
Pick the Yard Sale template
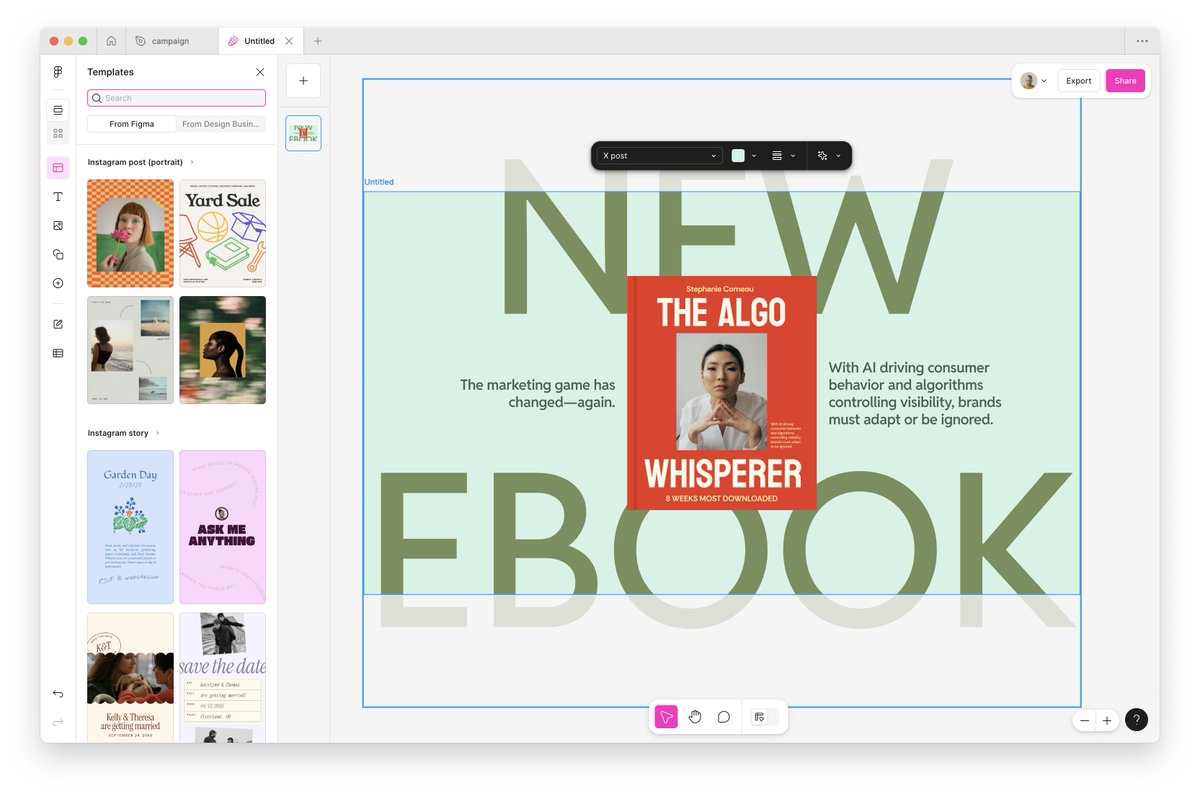click(x=223, y=234)
